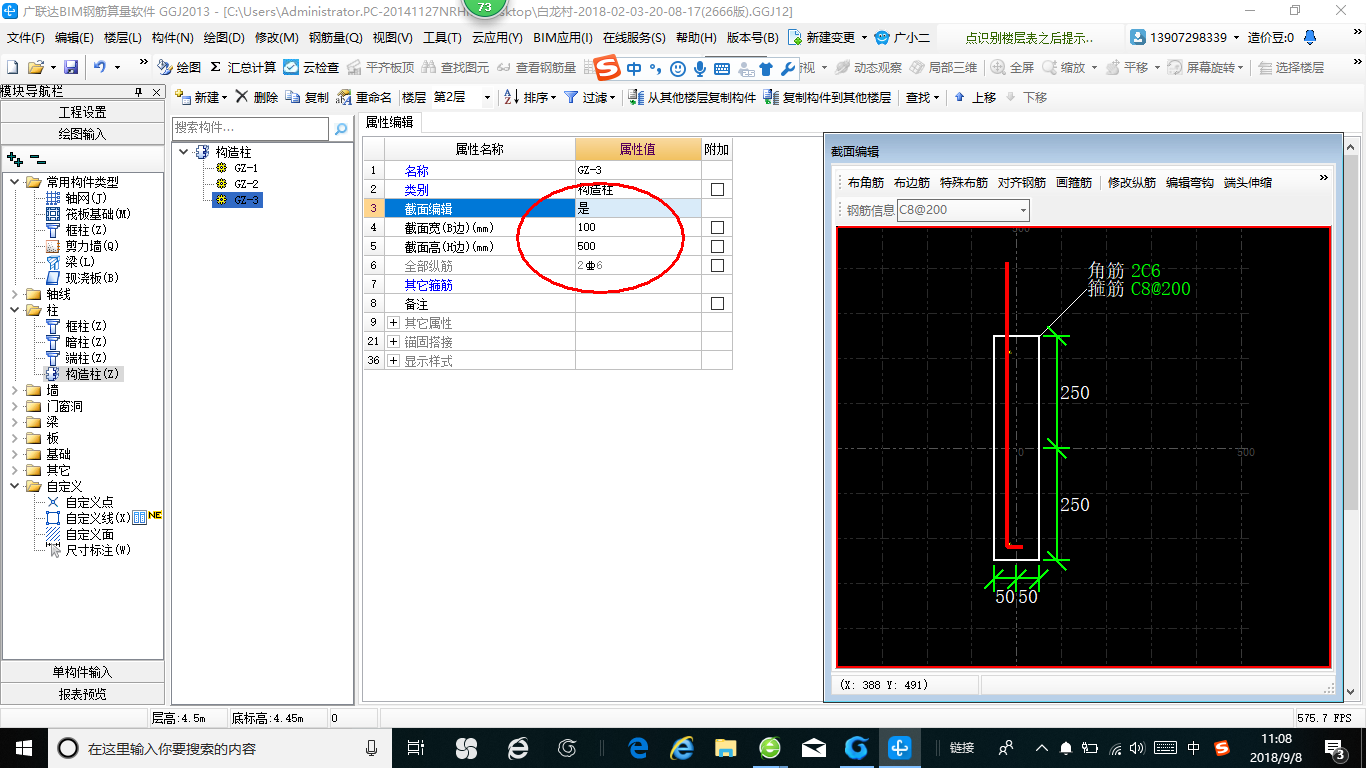Click the 截面宽 value cell 100

click(x=638, y=228)
